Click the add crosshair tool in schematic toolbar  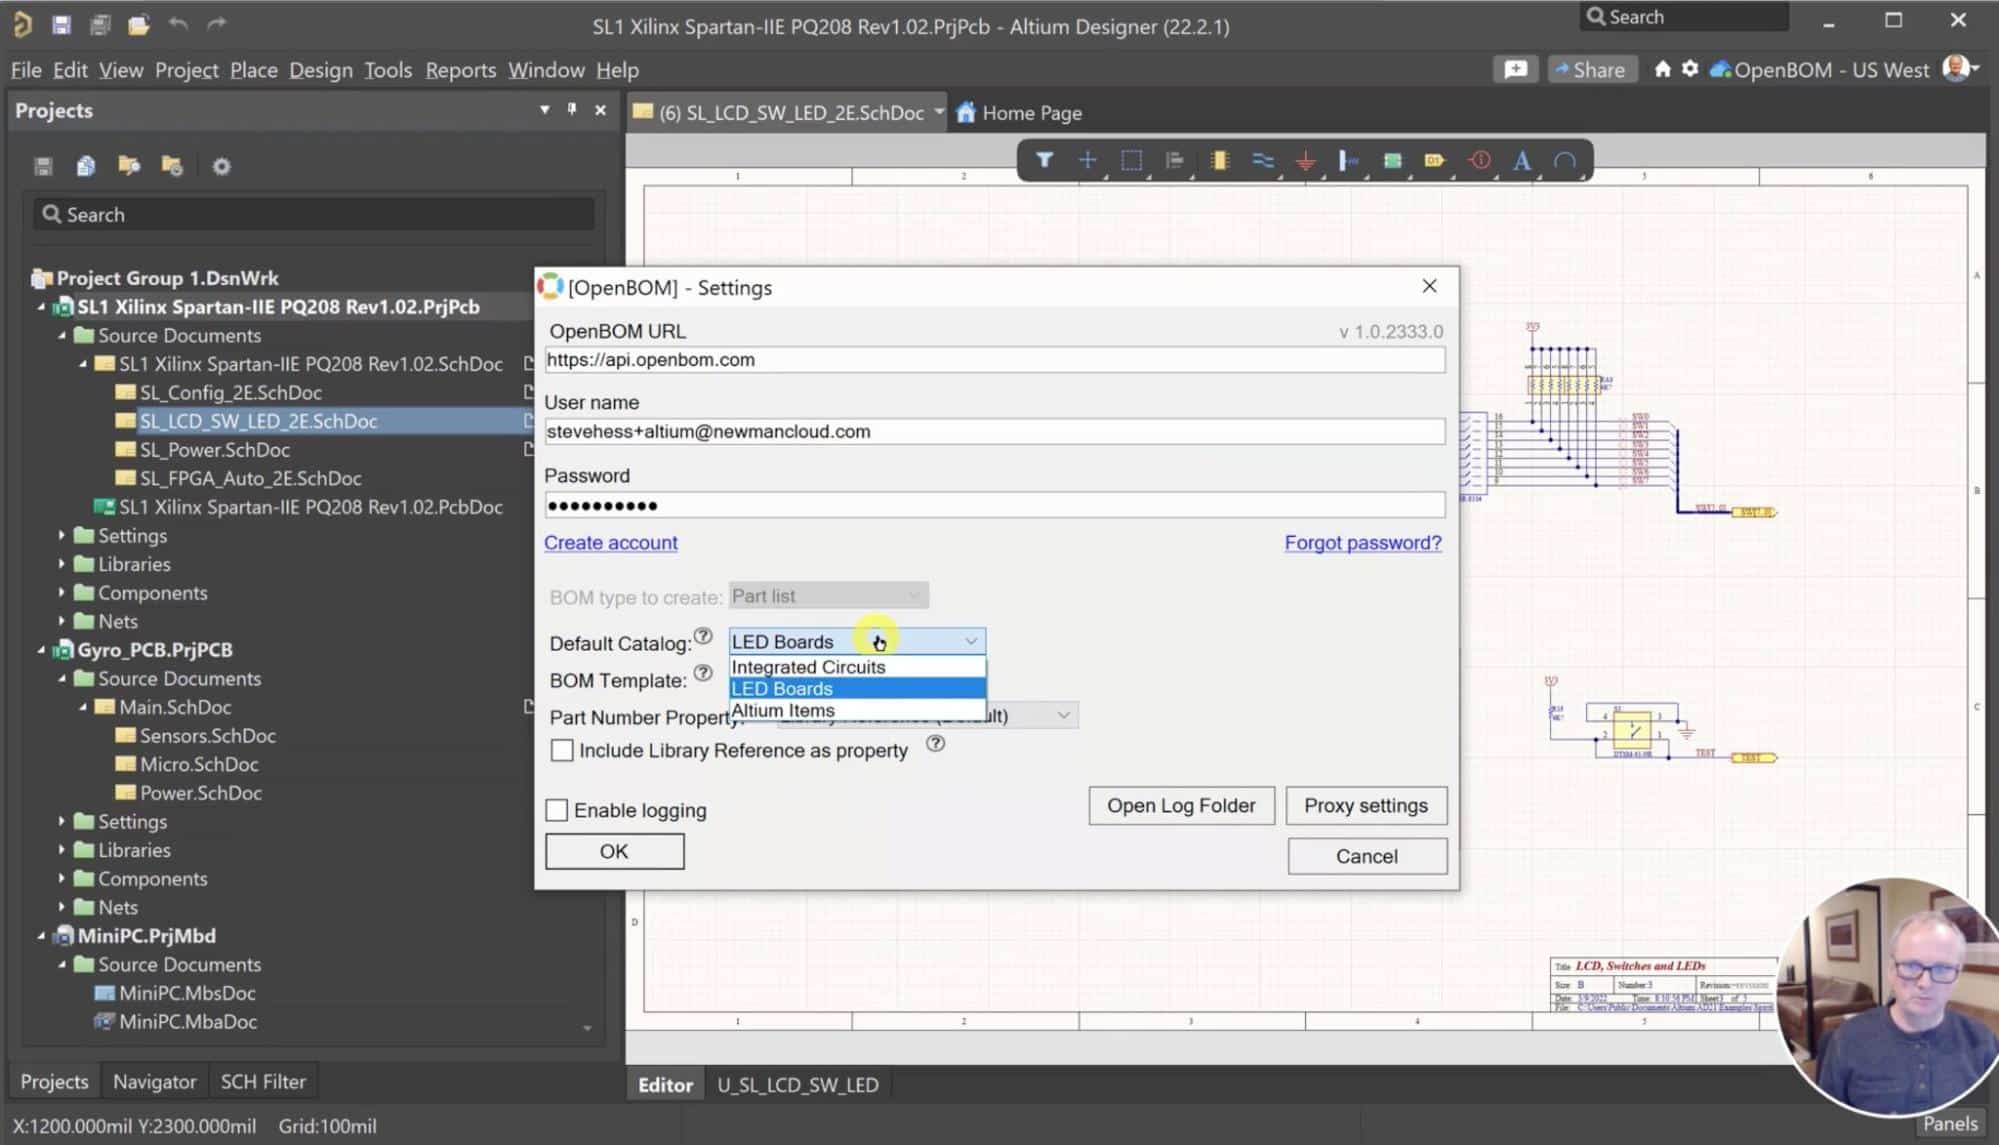pyautogui.click(x=1087, y=160)
